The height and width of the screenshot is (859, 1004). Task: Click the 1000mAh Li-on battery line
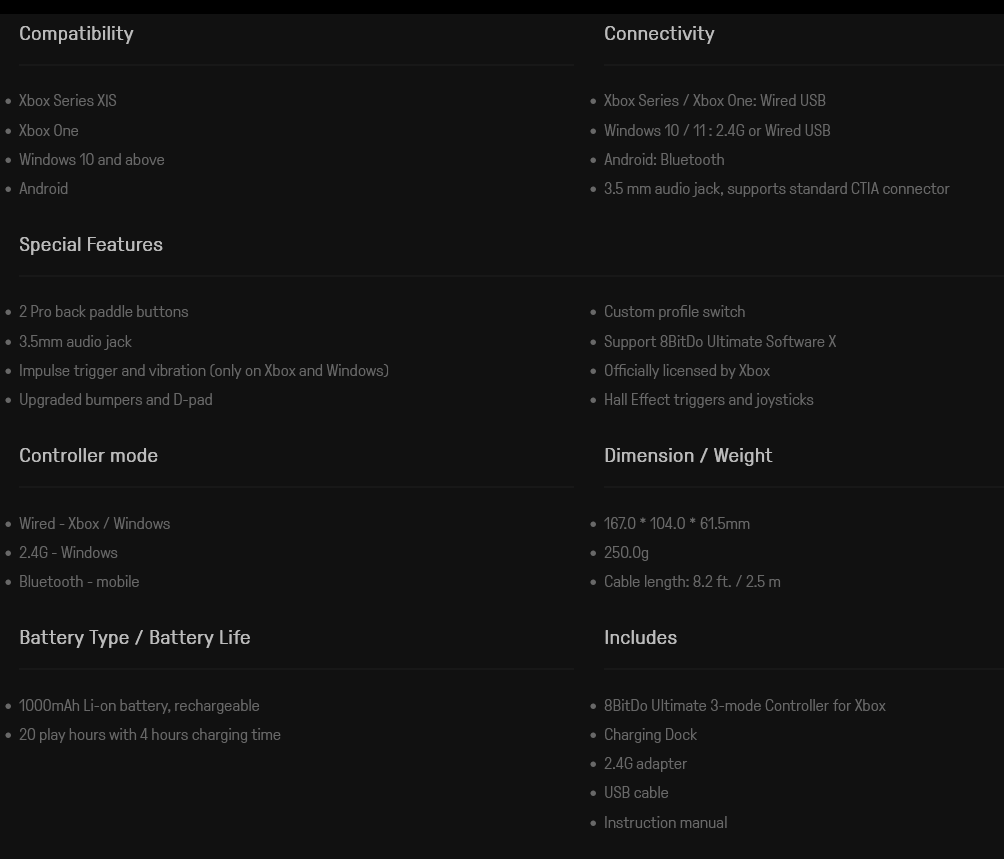coord(139,705)
